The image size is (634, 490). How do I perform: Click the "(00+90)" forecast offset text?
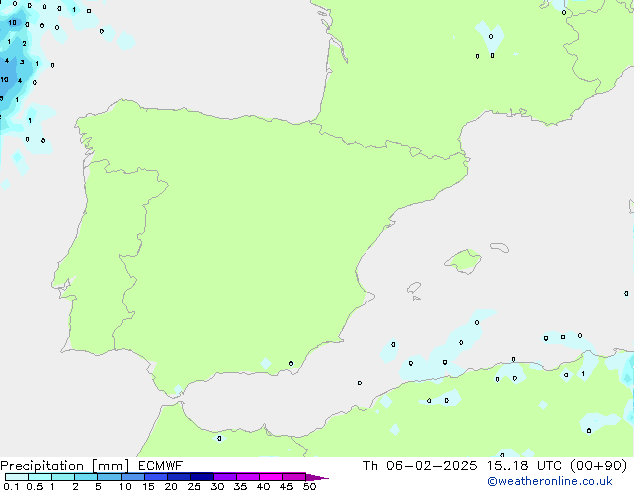click(599, 466)
